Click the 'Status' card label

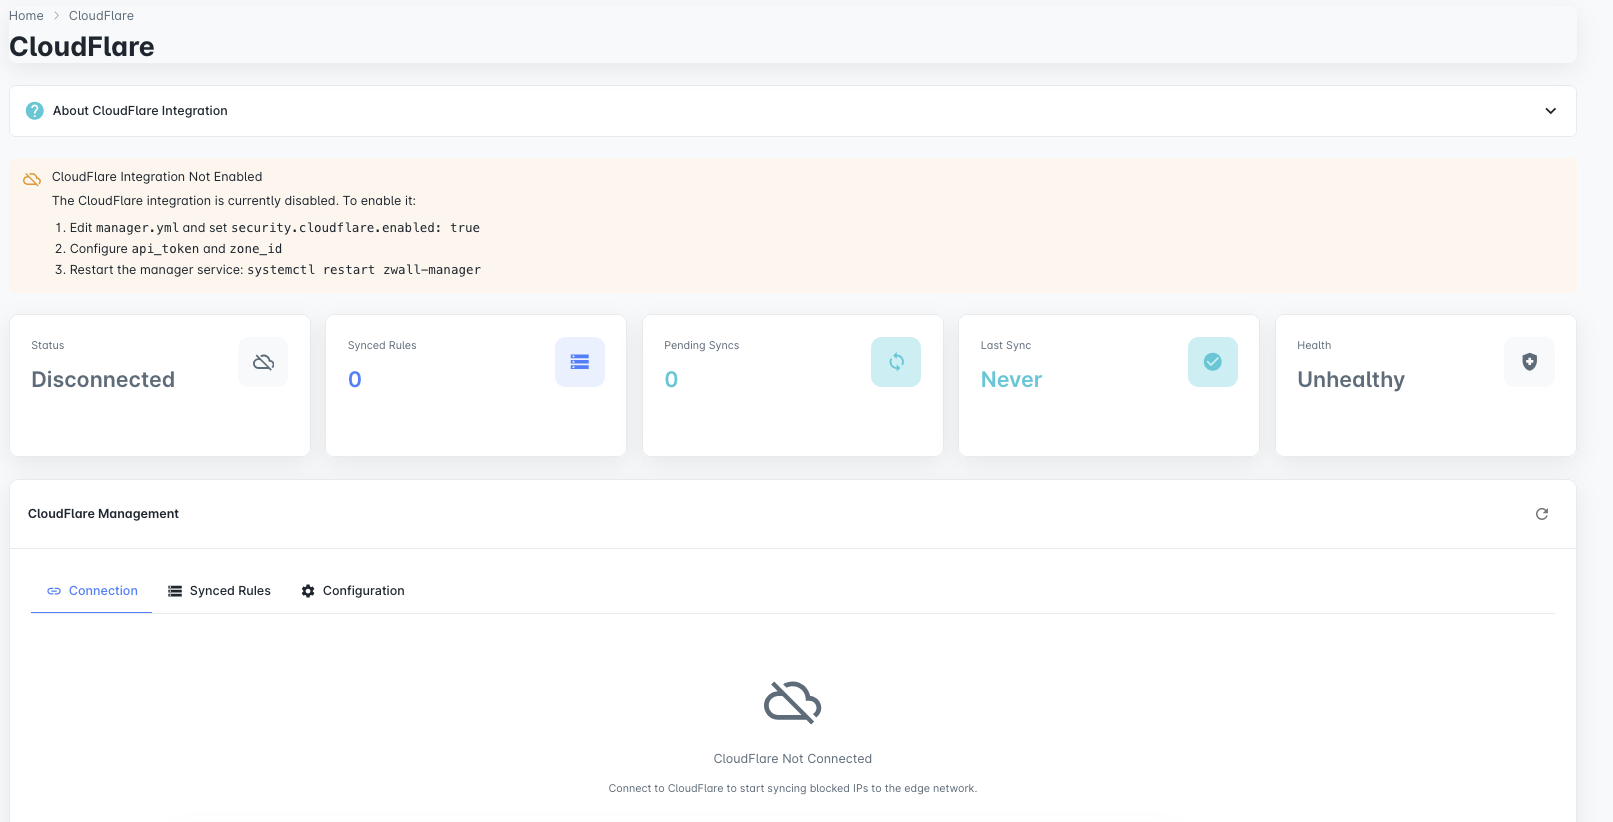pyautogui.click(x=48, y=346)
